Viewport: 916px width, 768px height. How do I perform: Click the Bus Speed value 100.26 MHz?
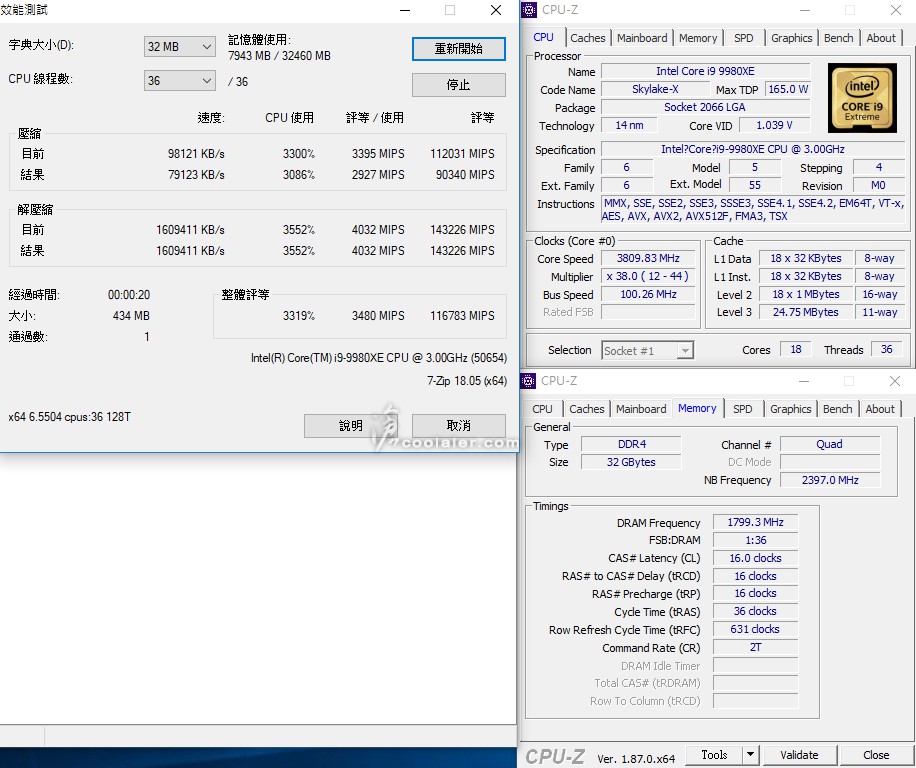[648, 294]
